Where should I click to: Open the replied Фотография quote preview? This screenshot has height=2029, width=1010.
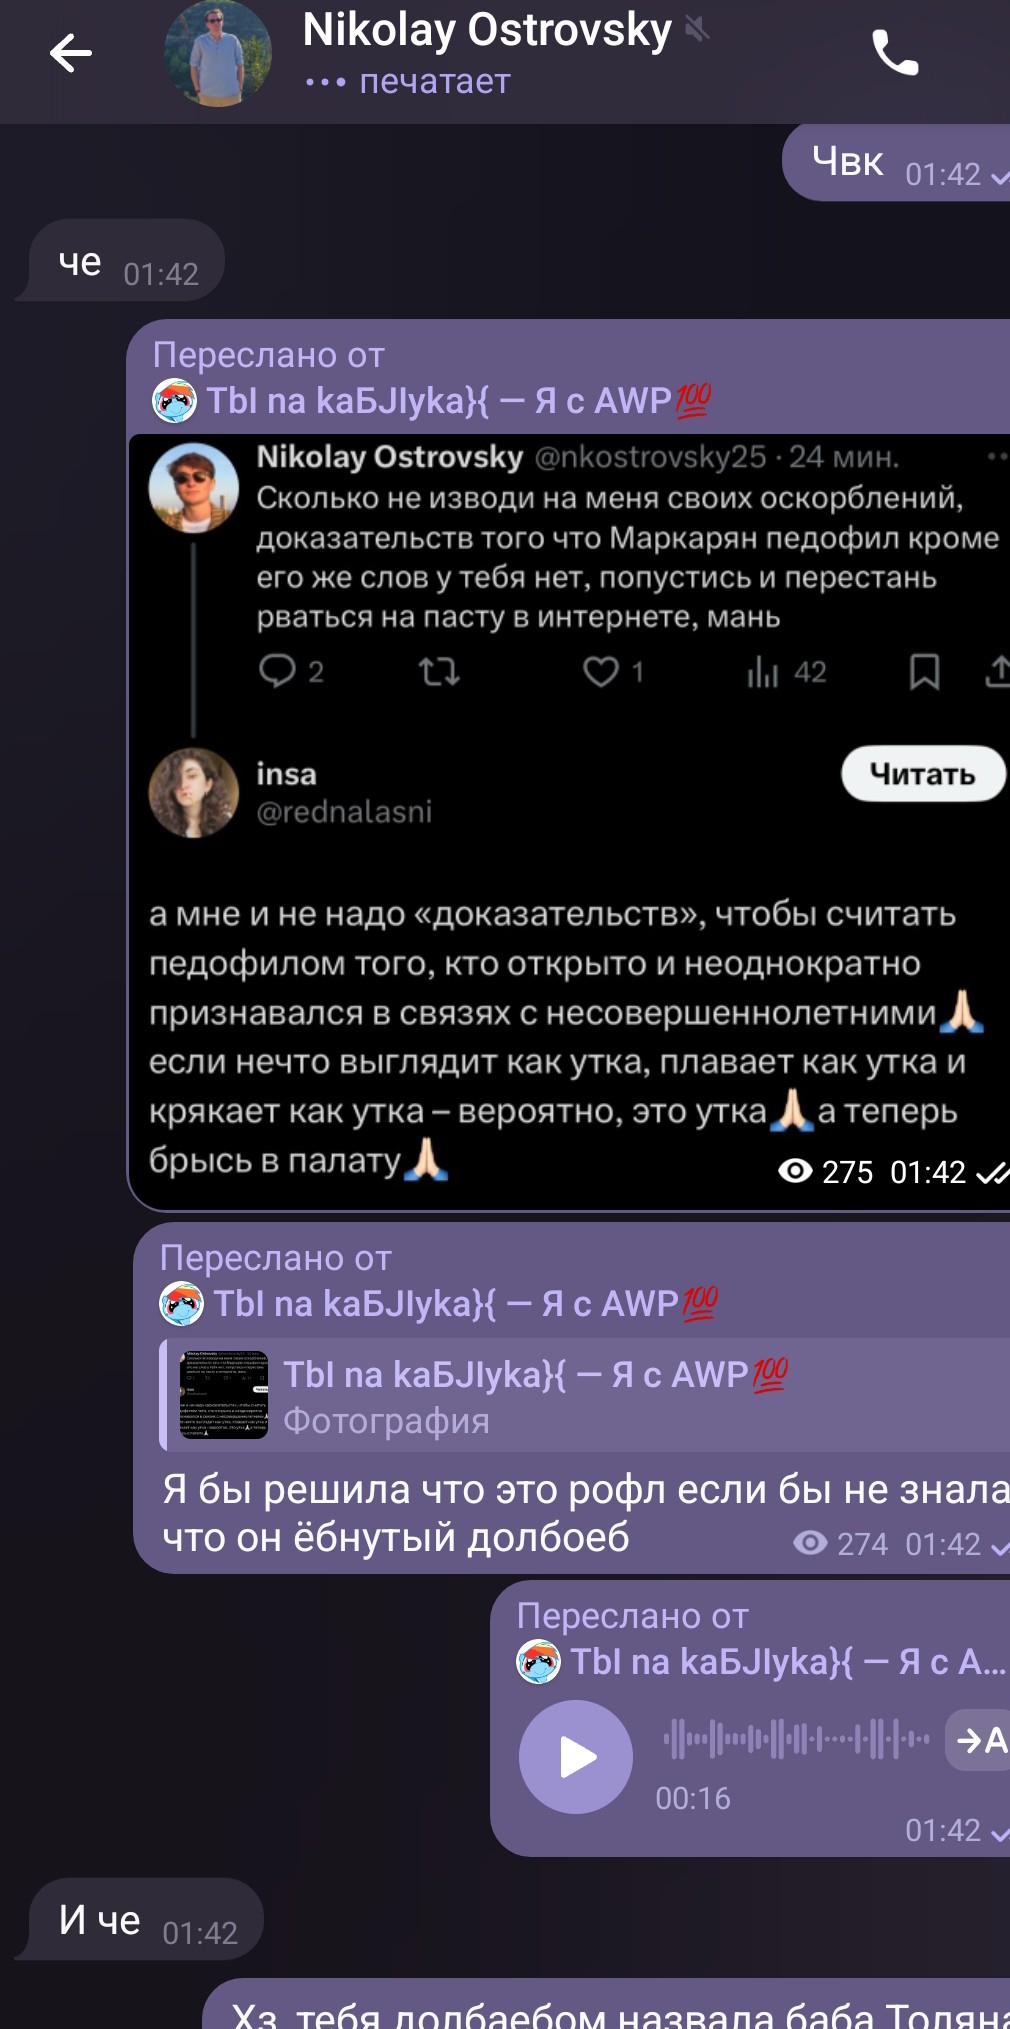click(x=585, y=1395)
